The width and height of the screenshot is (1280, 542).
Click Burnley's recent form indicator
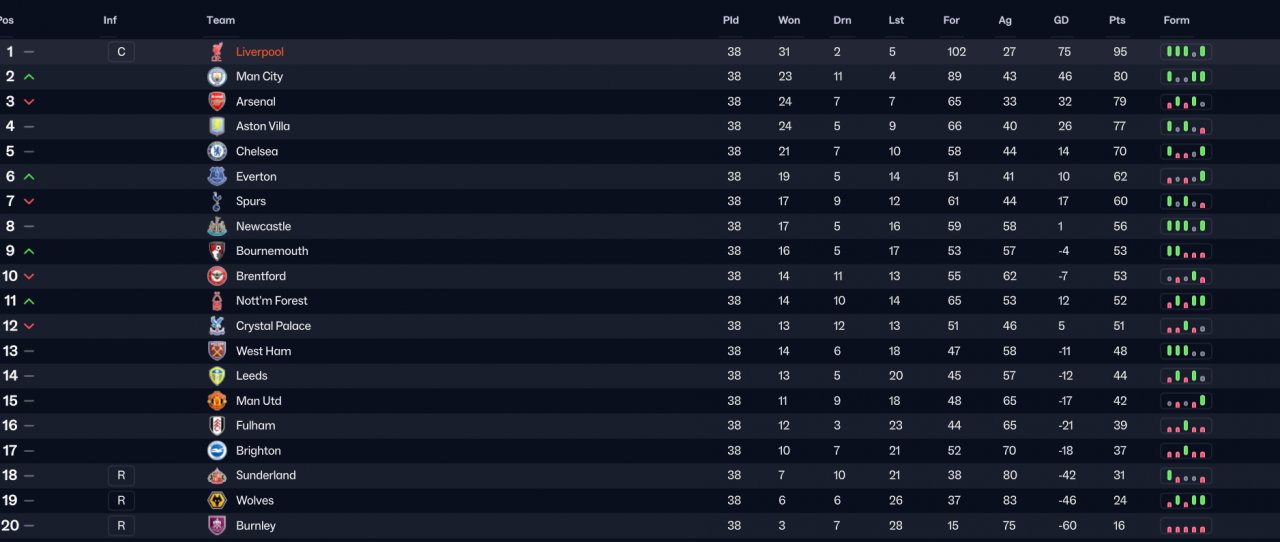tap(1186, 526)
